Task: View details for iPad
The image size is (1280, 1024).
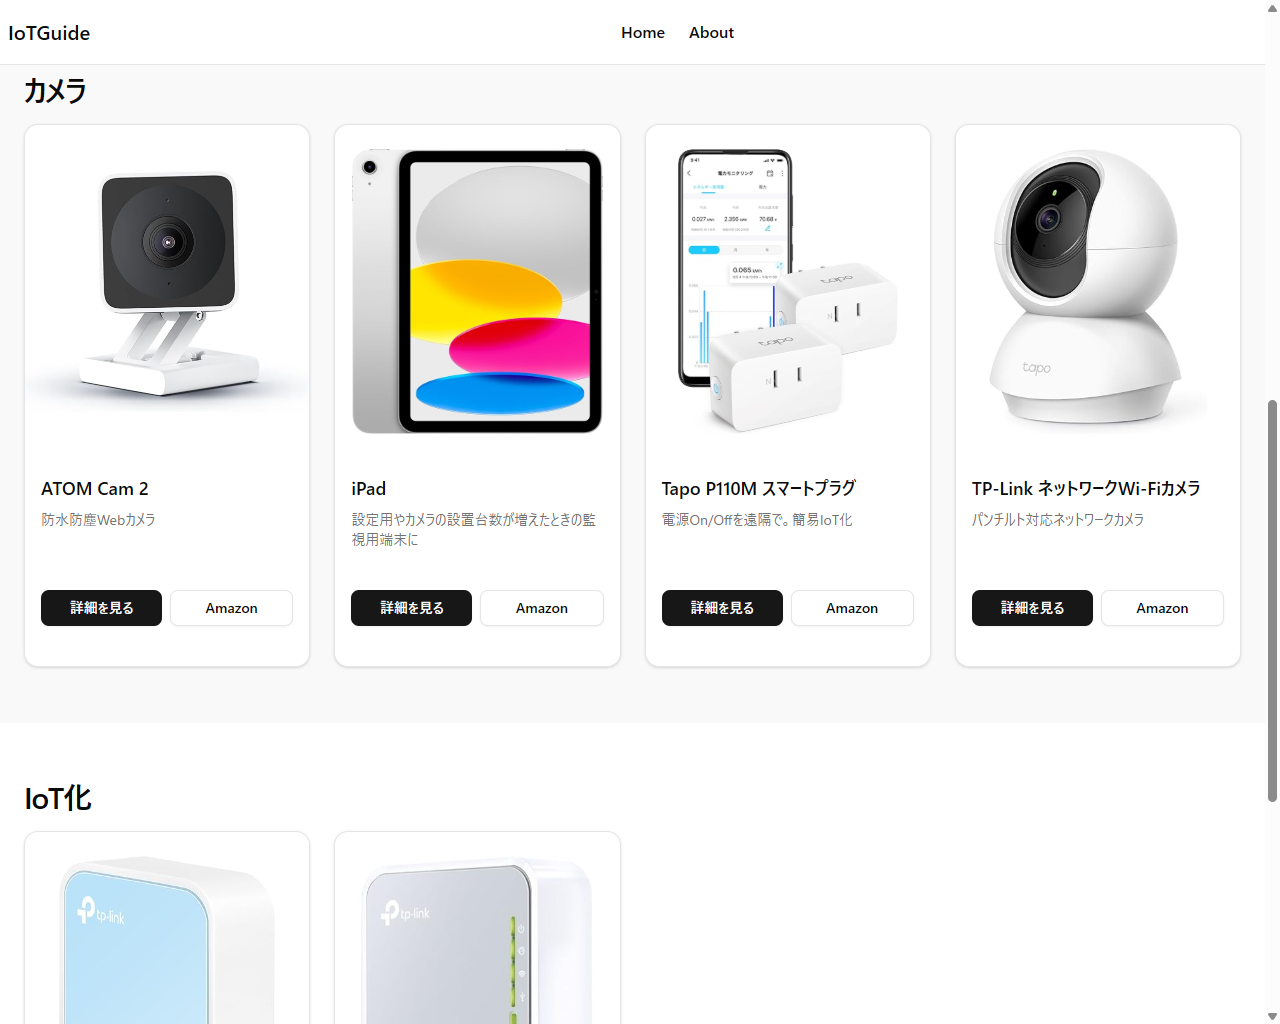Action: tap(411, 608)
